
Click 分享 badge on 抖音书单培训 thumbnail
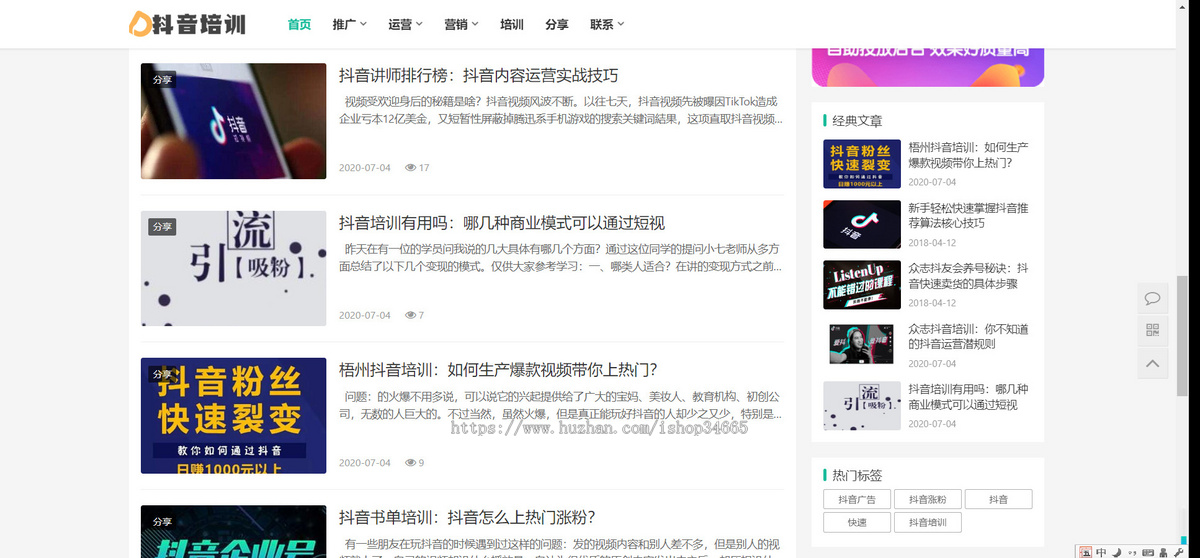pyautogui.click(x=162, y=521)
